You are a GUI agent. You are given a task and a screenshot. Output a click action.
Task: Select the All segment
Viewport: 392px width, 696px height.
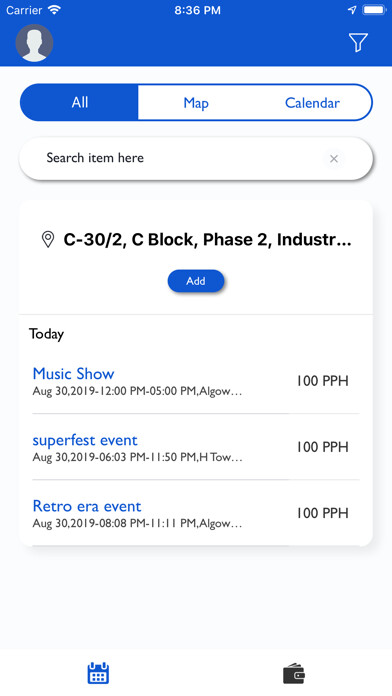79,103
